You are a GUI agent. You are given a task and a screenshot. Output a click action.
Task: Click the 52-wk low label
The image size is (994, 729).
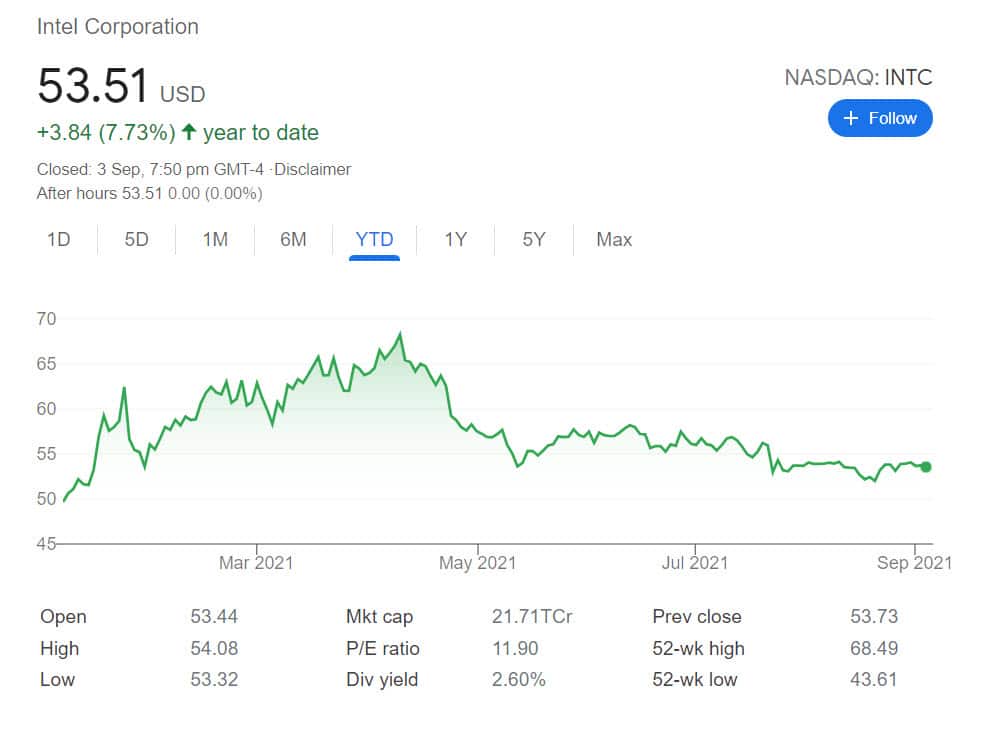[695, 680]
